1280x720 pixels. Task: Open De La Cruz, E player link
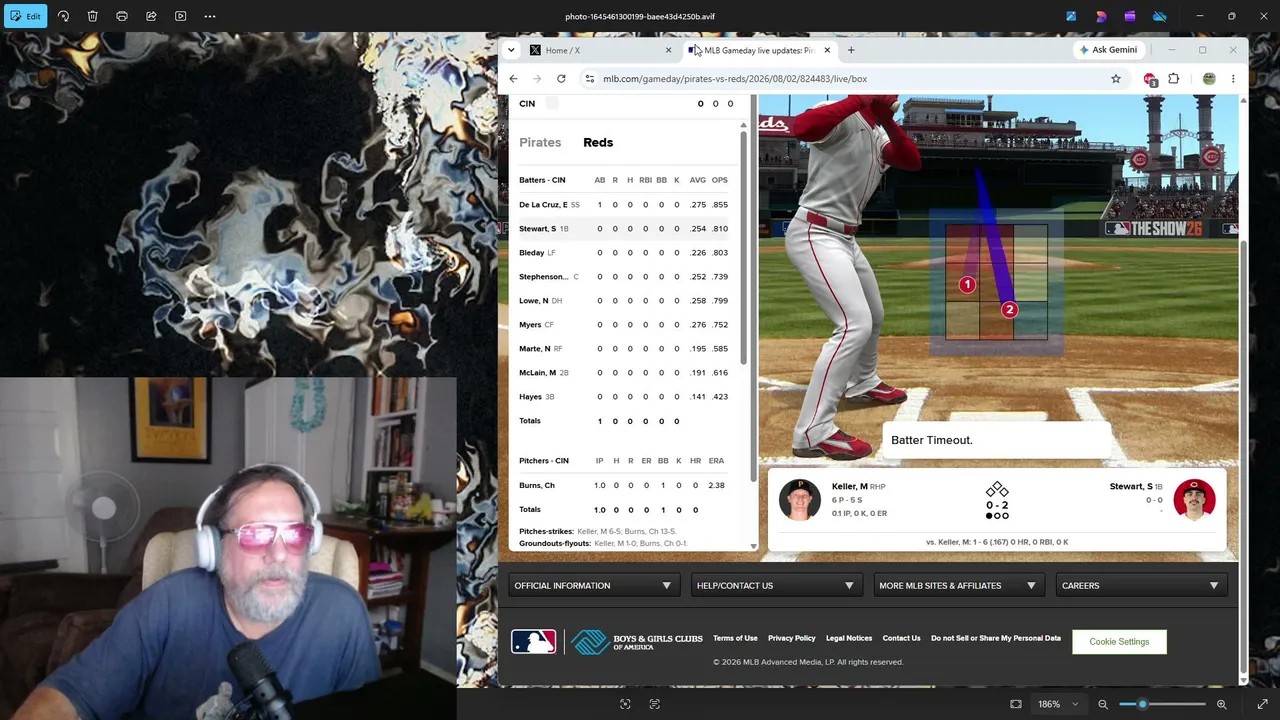543,205
